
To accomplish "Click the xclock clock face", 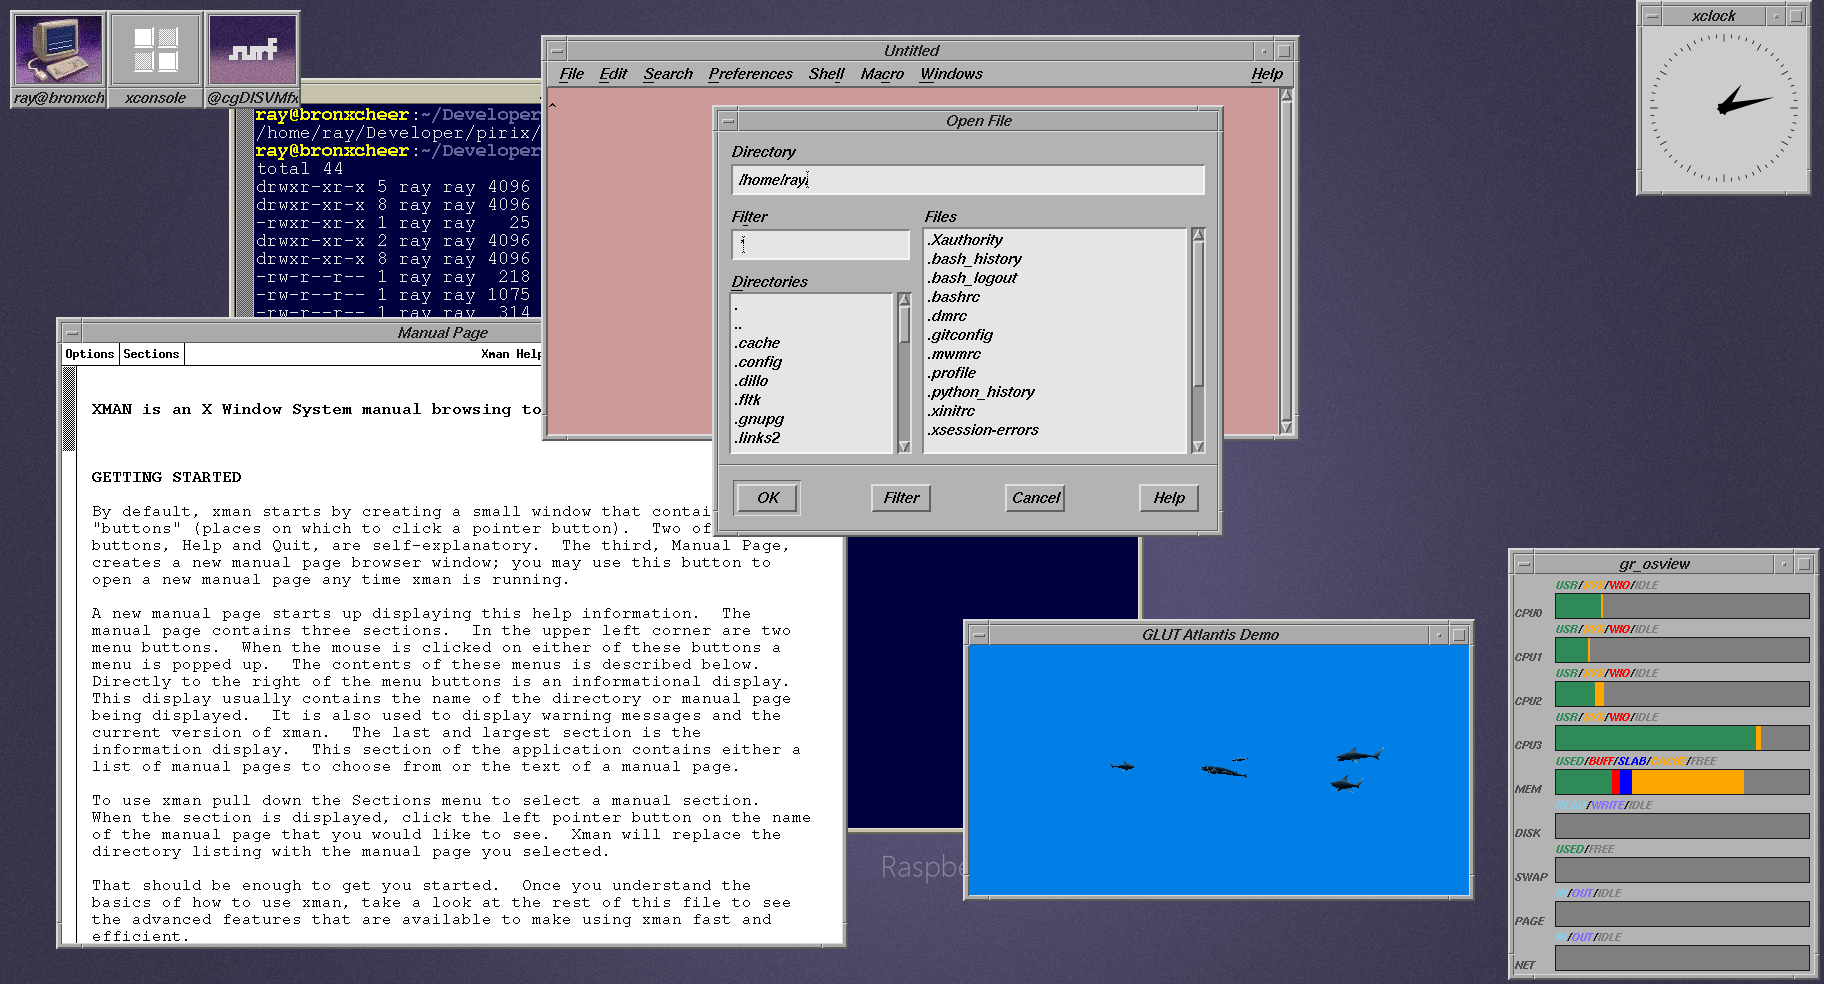I will (x=1723, y=108).
